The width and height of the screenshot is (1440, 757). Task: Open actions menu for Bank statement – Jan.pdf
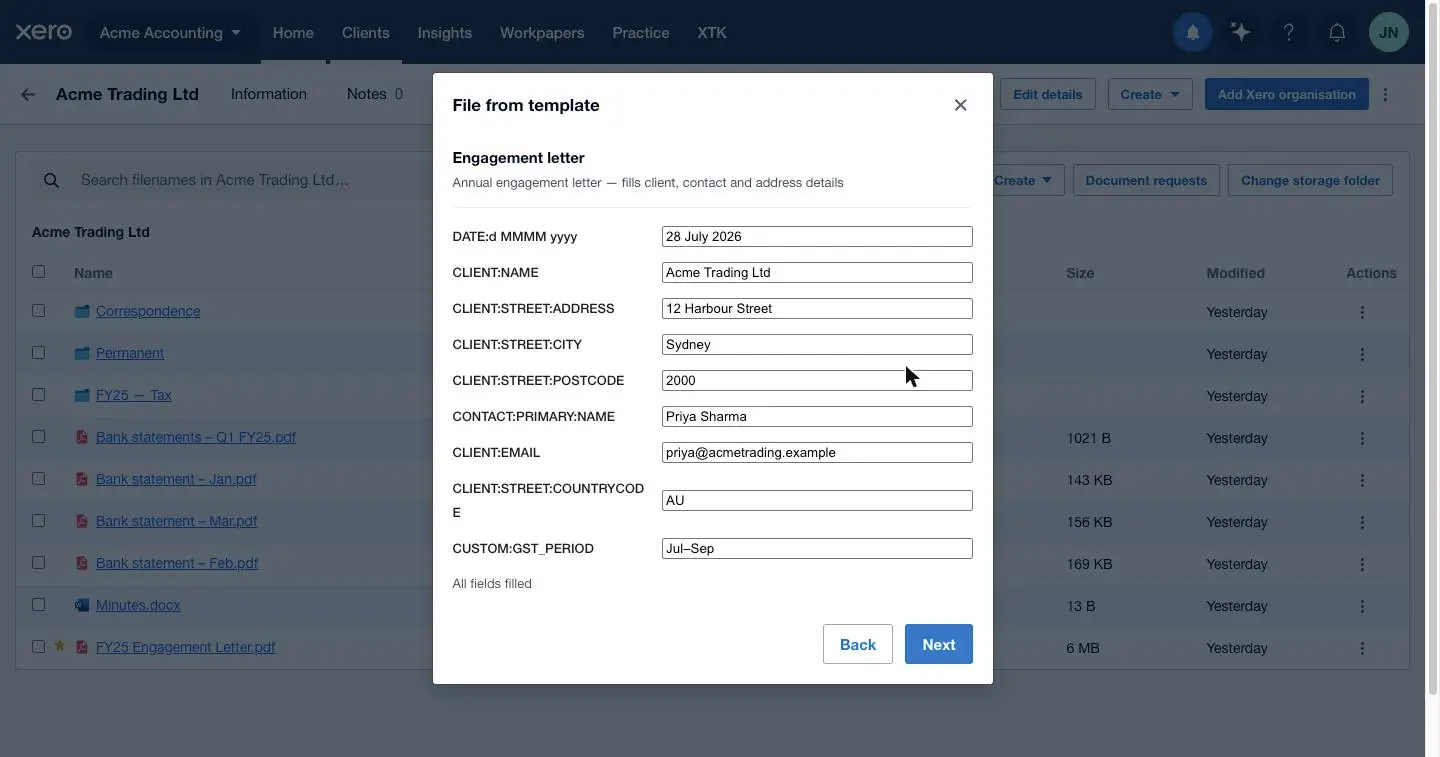click(x=1362, y=480)
